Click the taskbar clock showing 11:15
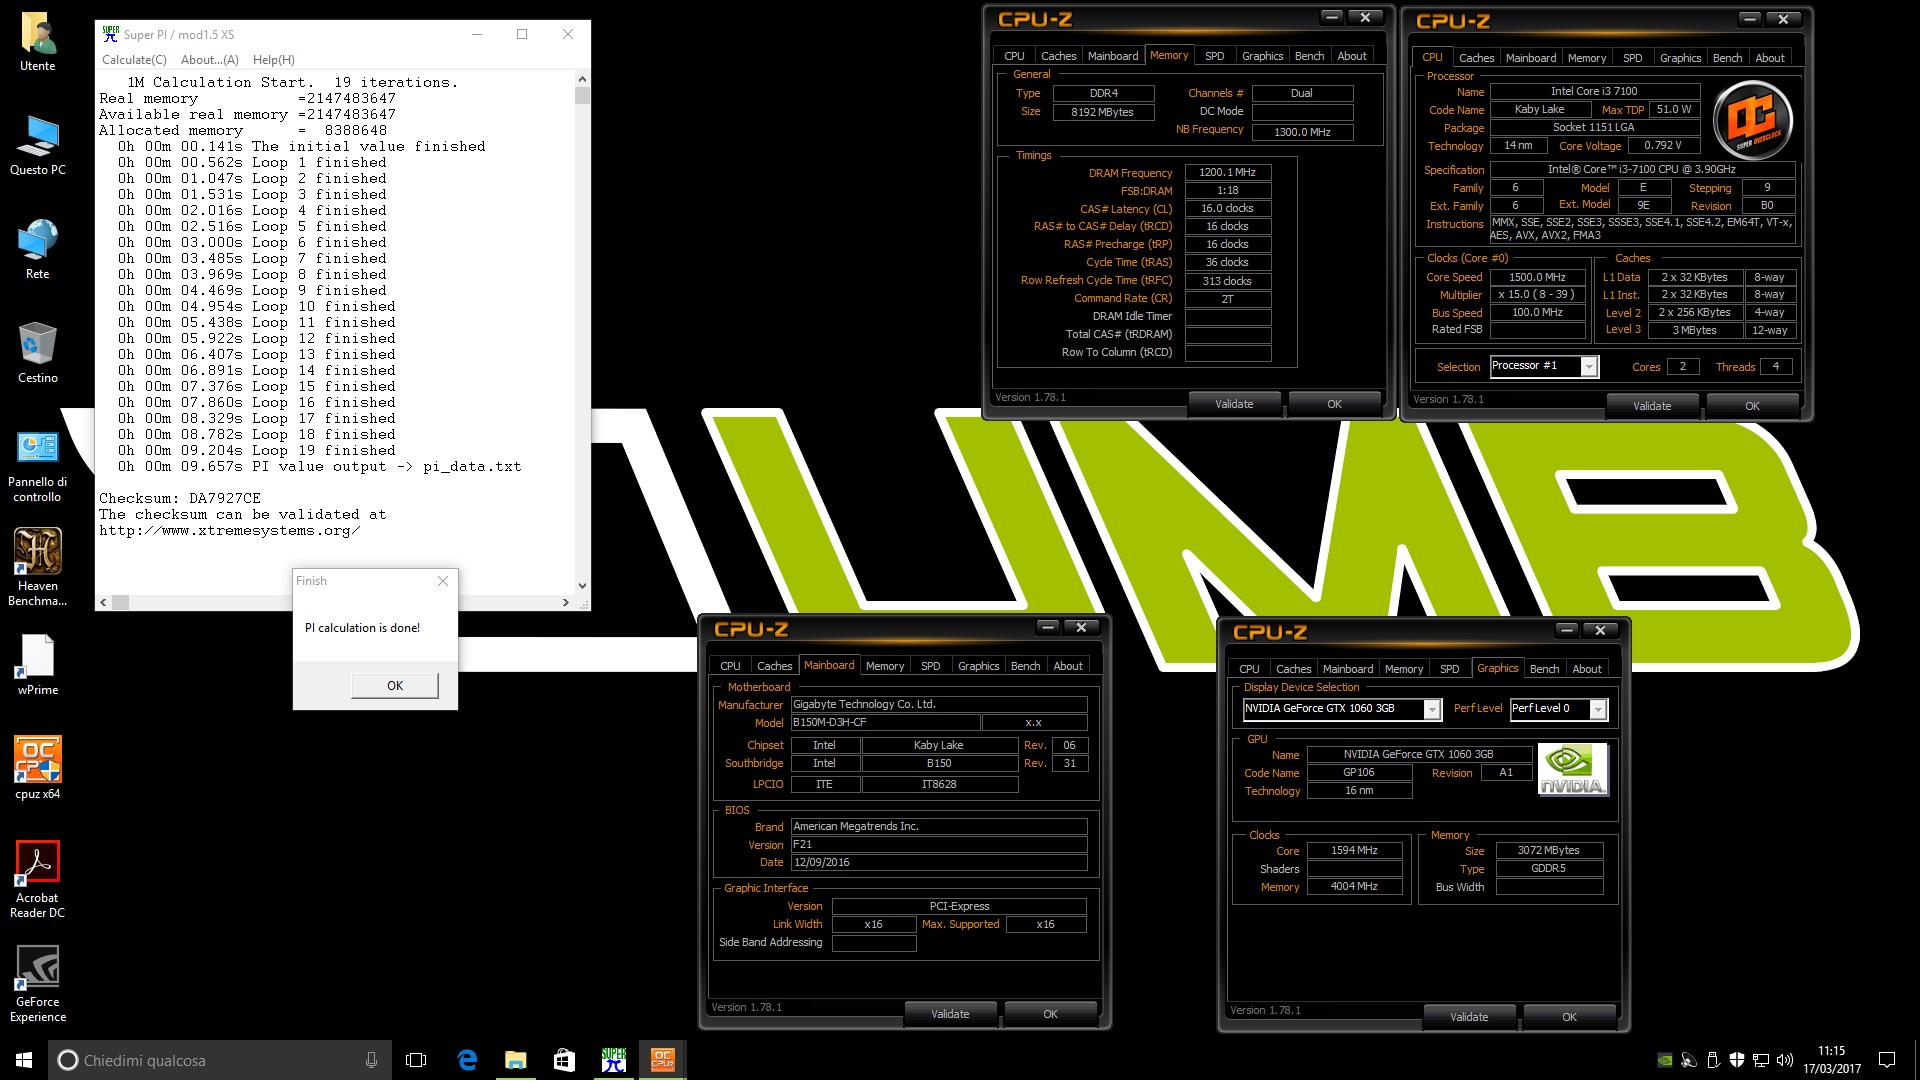 1832,1060
